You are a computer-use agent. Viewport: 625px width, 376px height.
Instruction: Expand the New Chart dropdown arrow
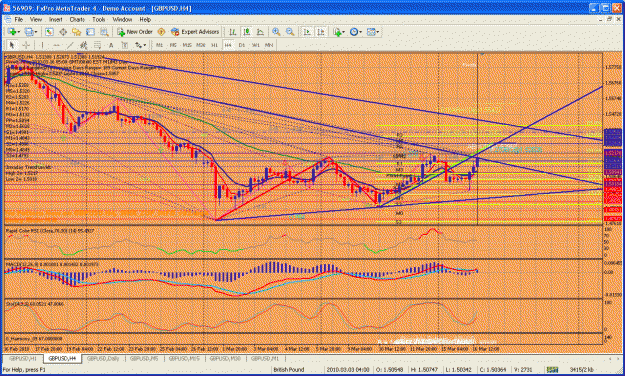click(x=18, y=32)
